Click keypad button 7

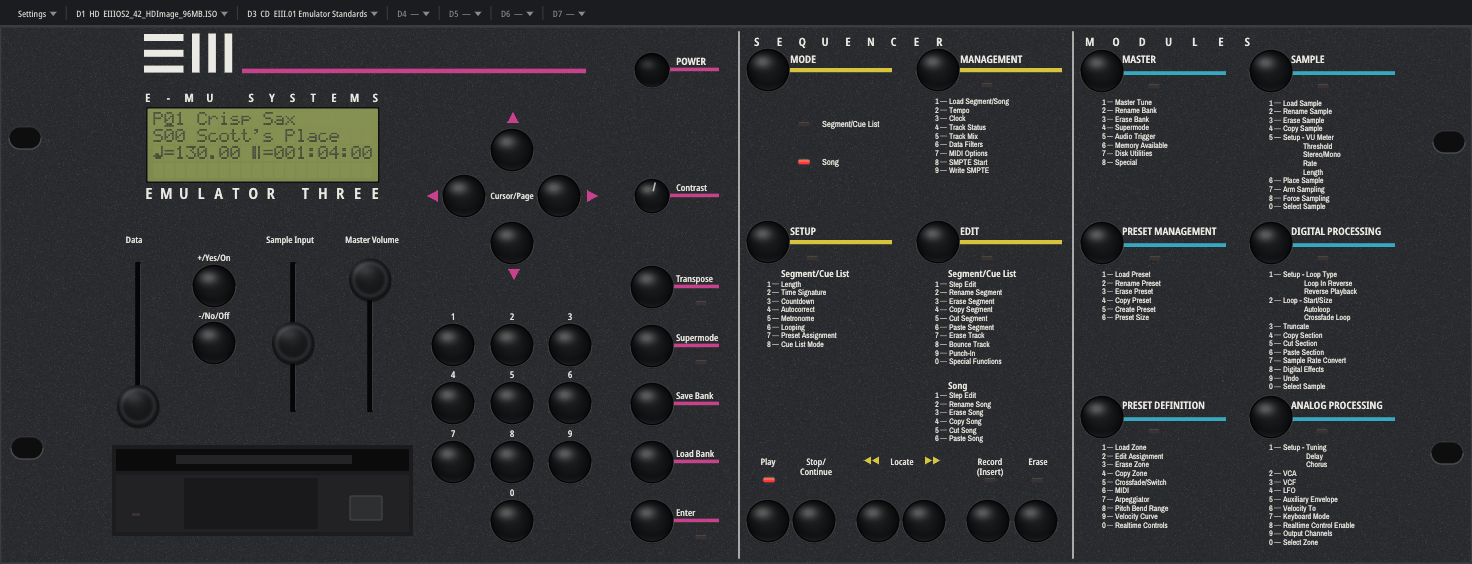452,462
